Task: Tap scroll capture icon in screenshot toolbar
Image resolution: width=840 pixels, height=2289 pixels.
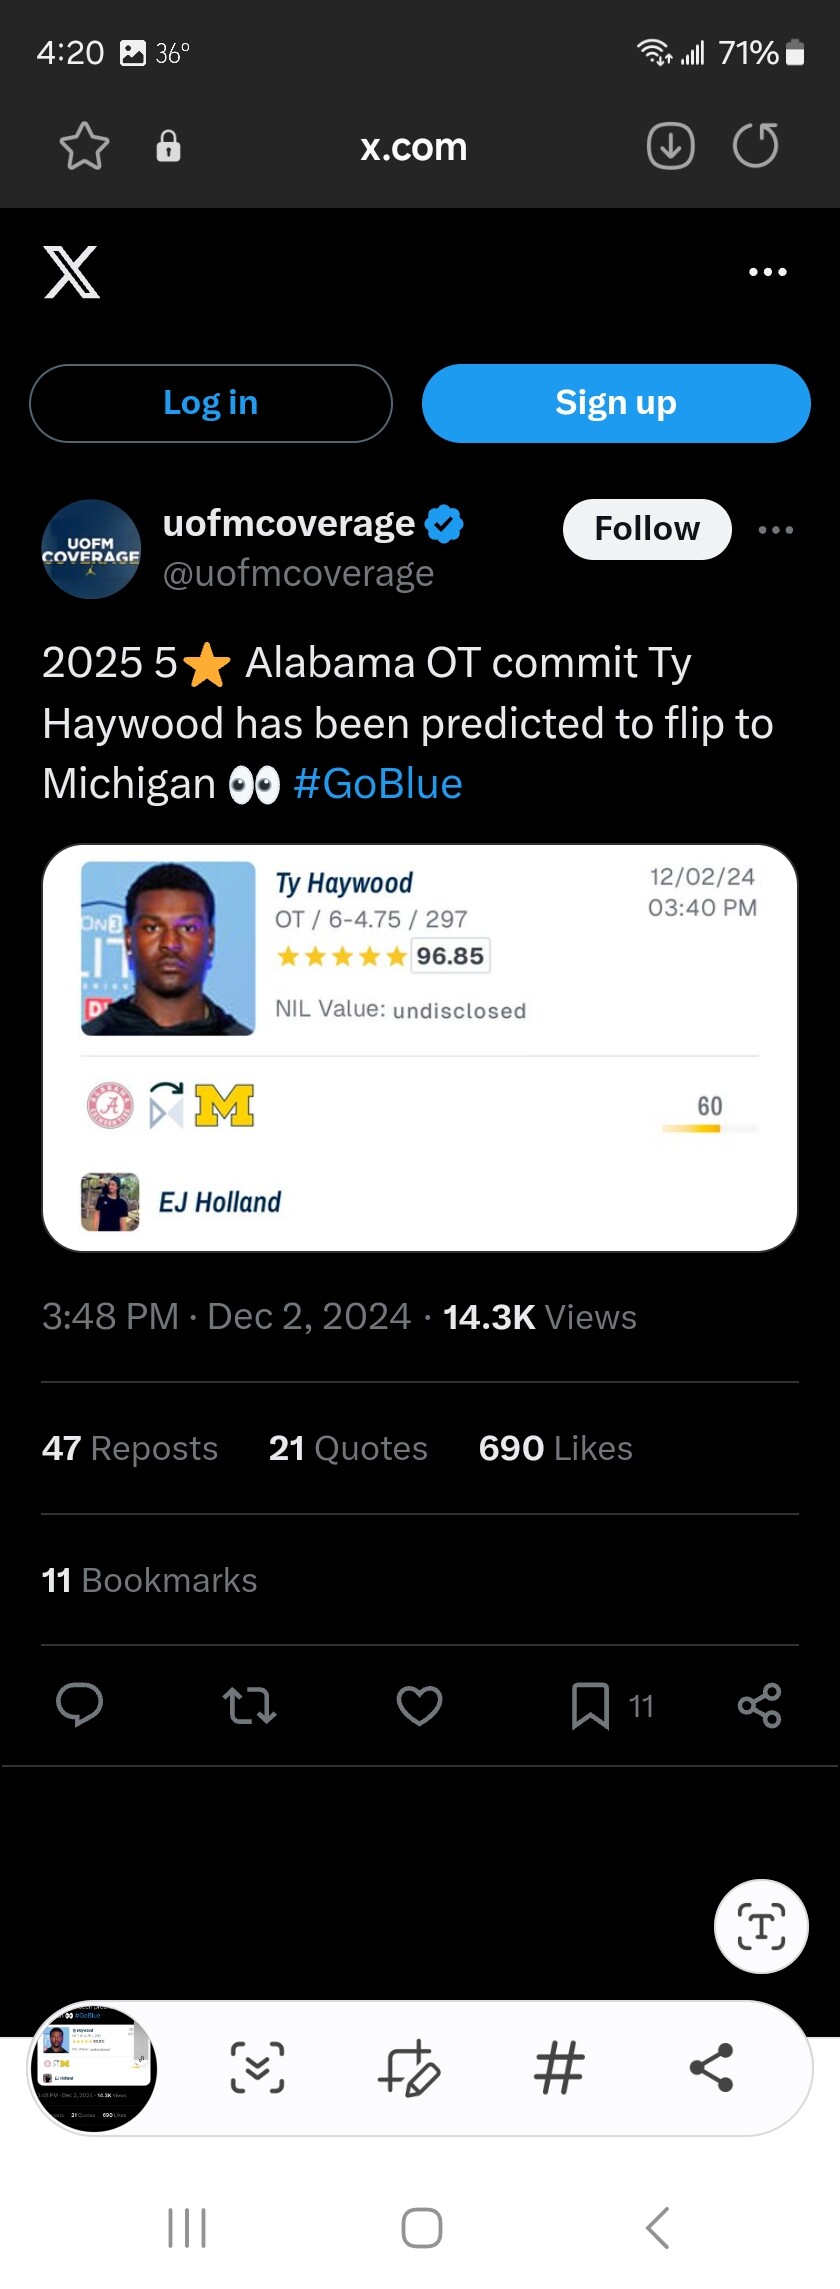Action: pyautogui.click(x=258, y=2067)
